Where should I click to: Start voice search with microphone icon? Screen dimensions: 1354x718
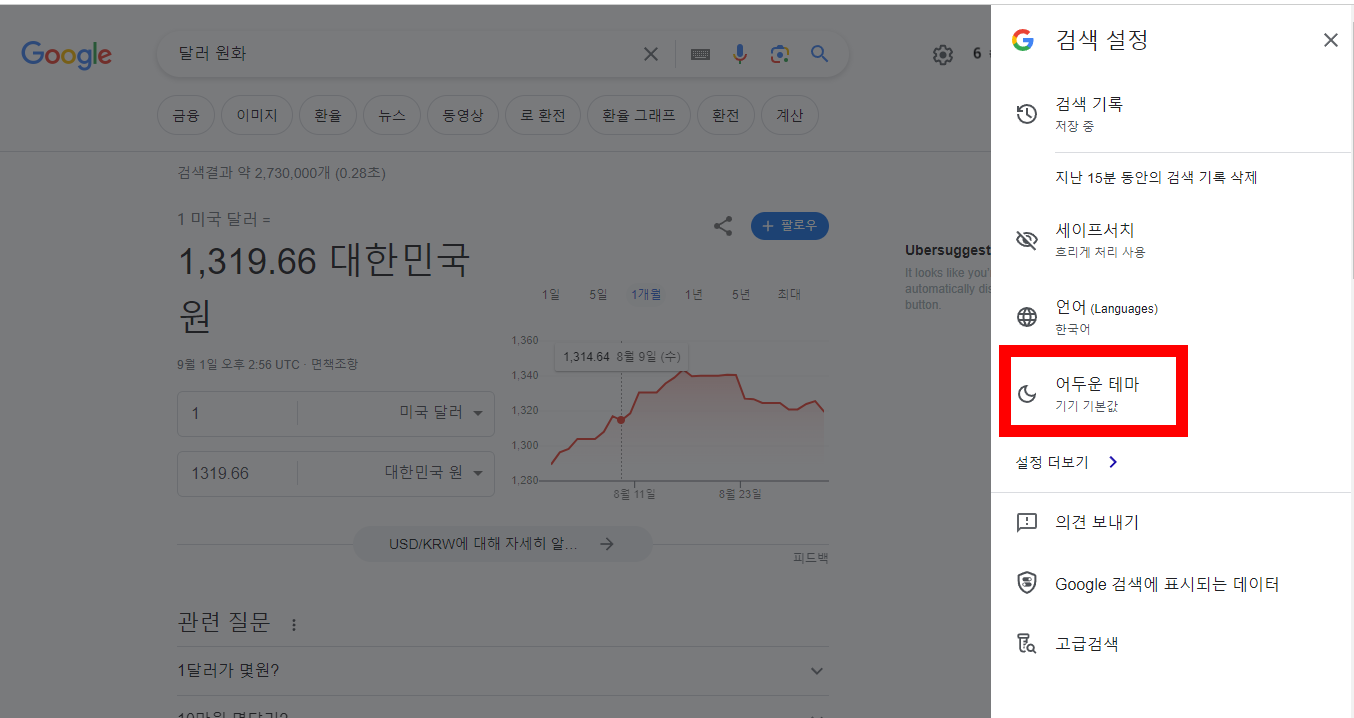tap(740, 54)
